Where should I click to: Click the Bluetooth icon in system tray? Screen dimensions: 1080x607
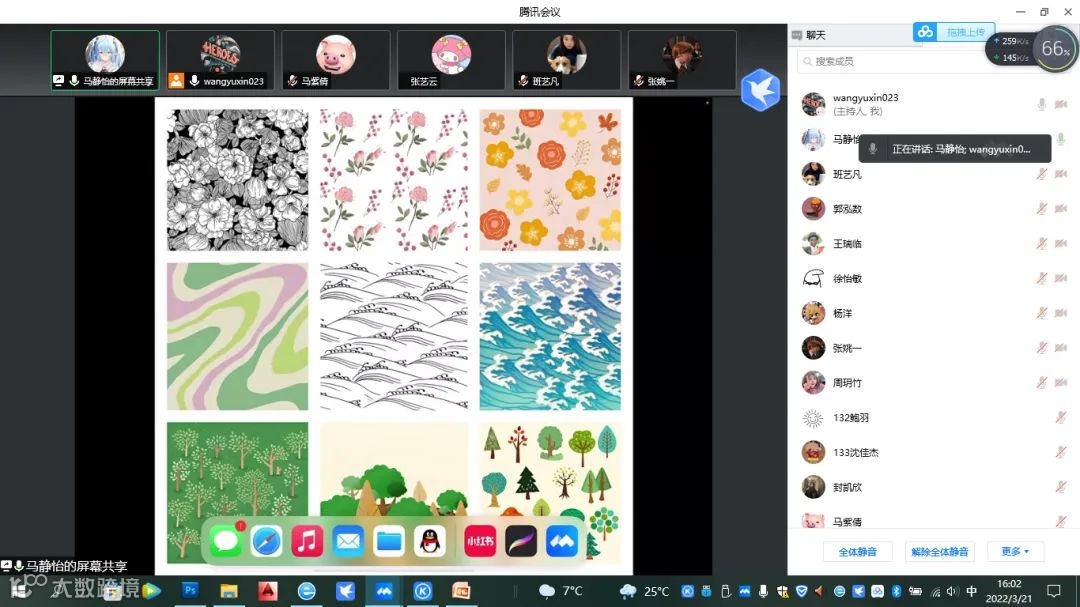896,591
